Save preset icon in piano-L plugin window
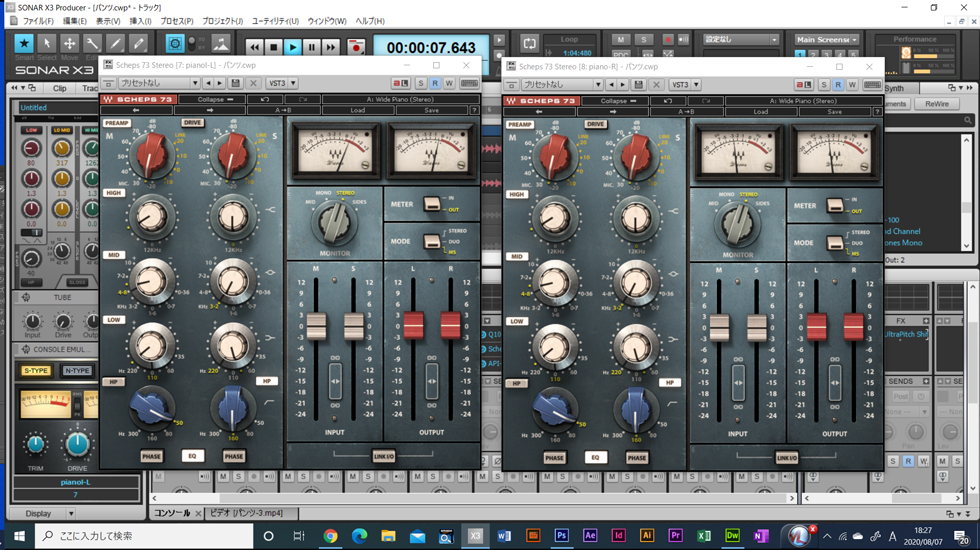 click(x=236, y=83)
